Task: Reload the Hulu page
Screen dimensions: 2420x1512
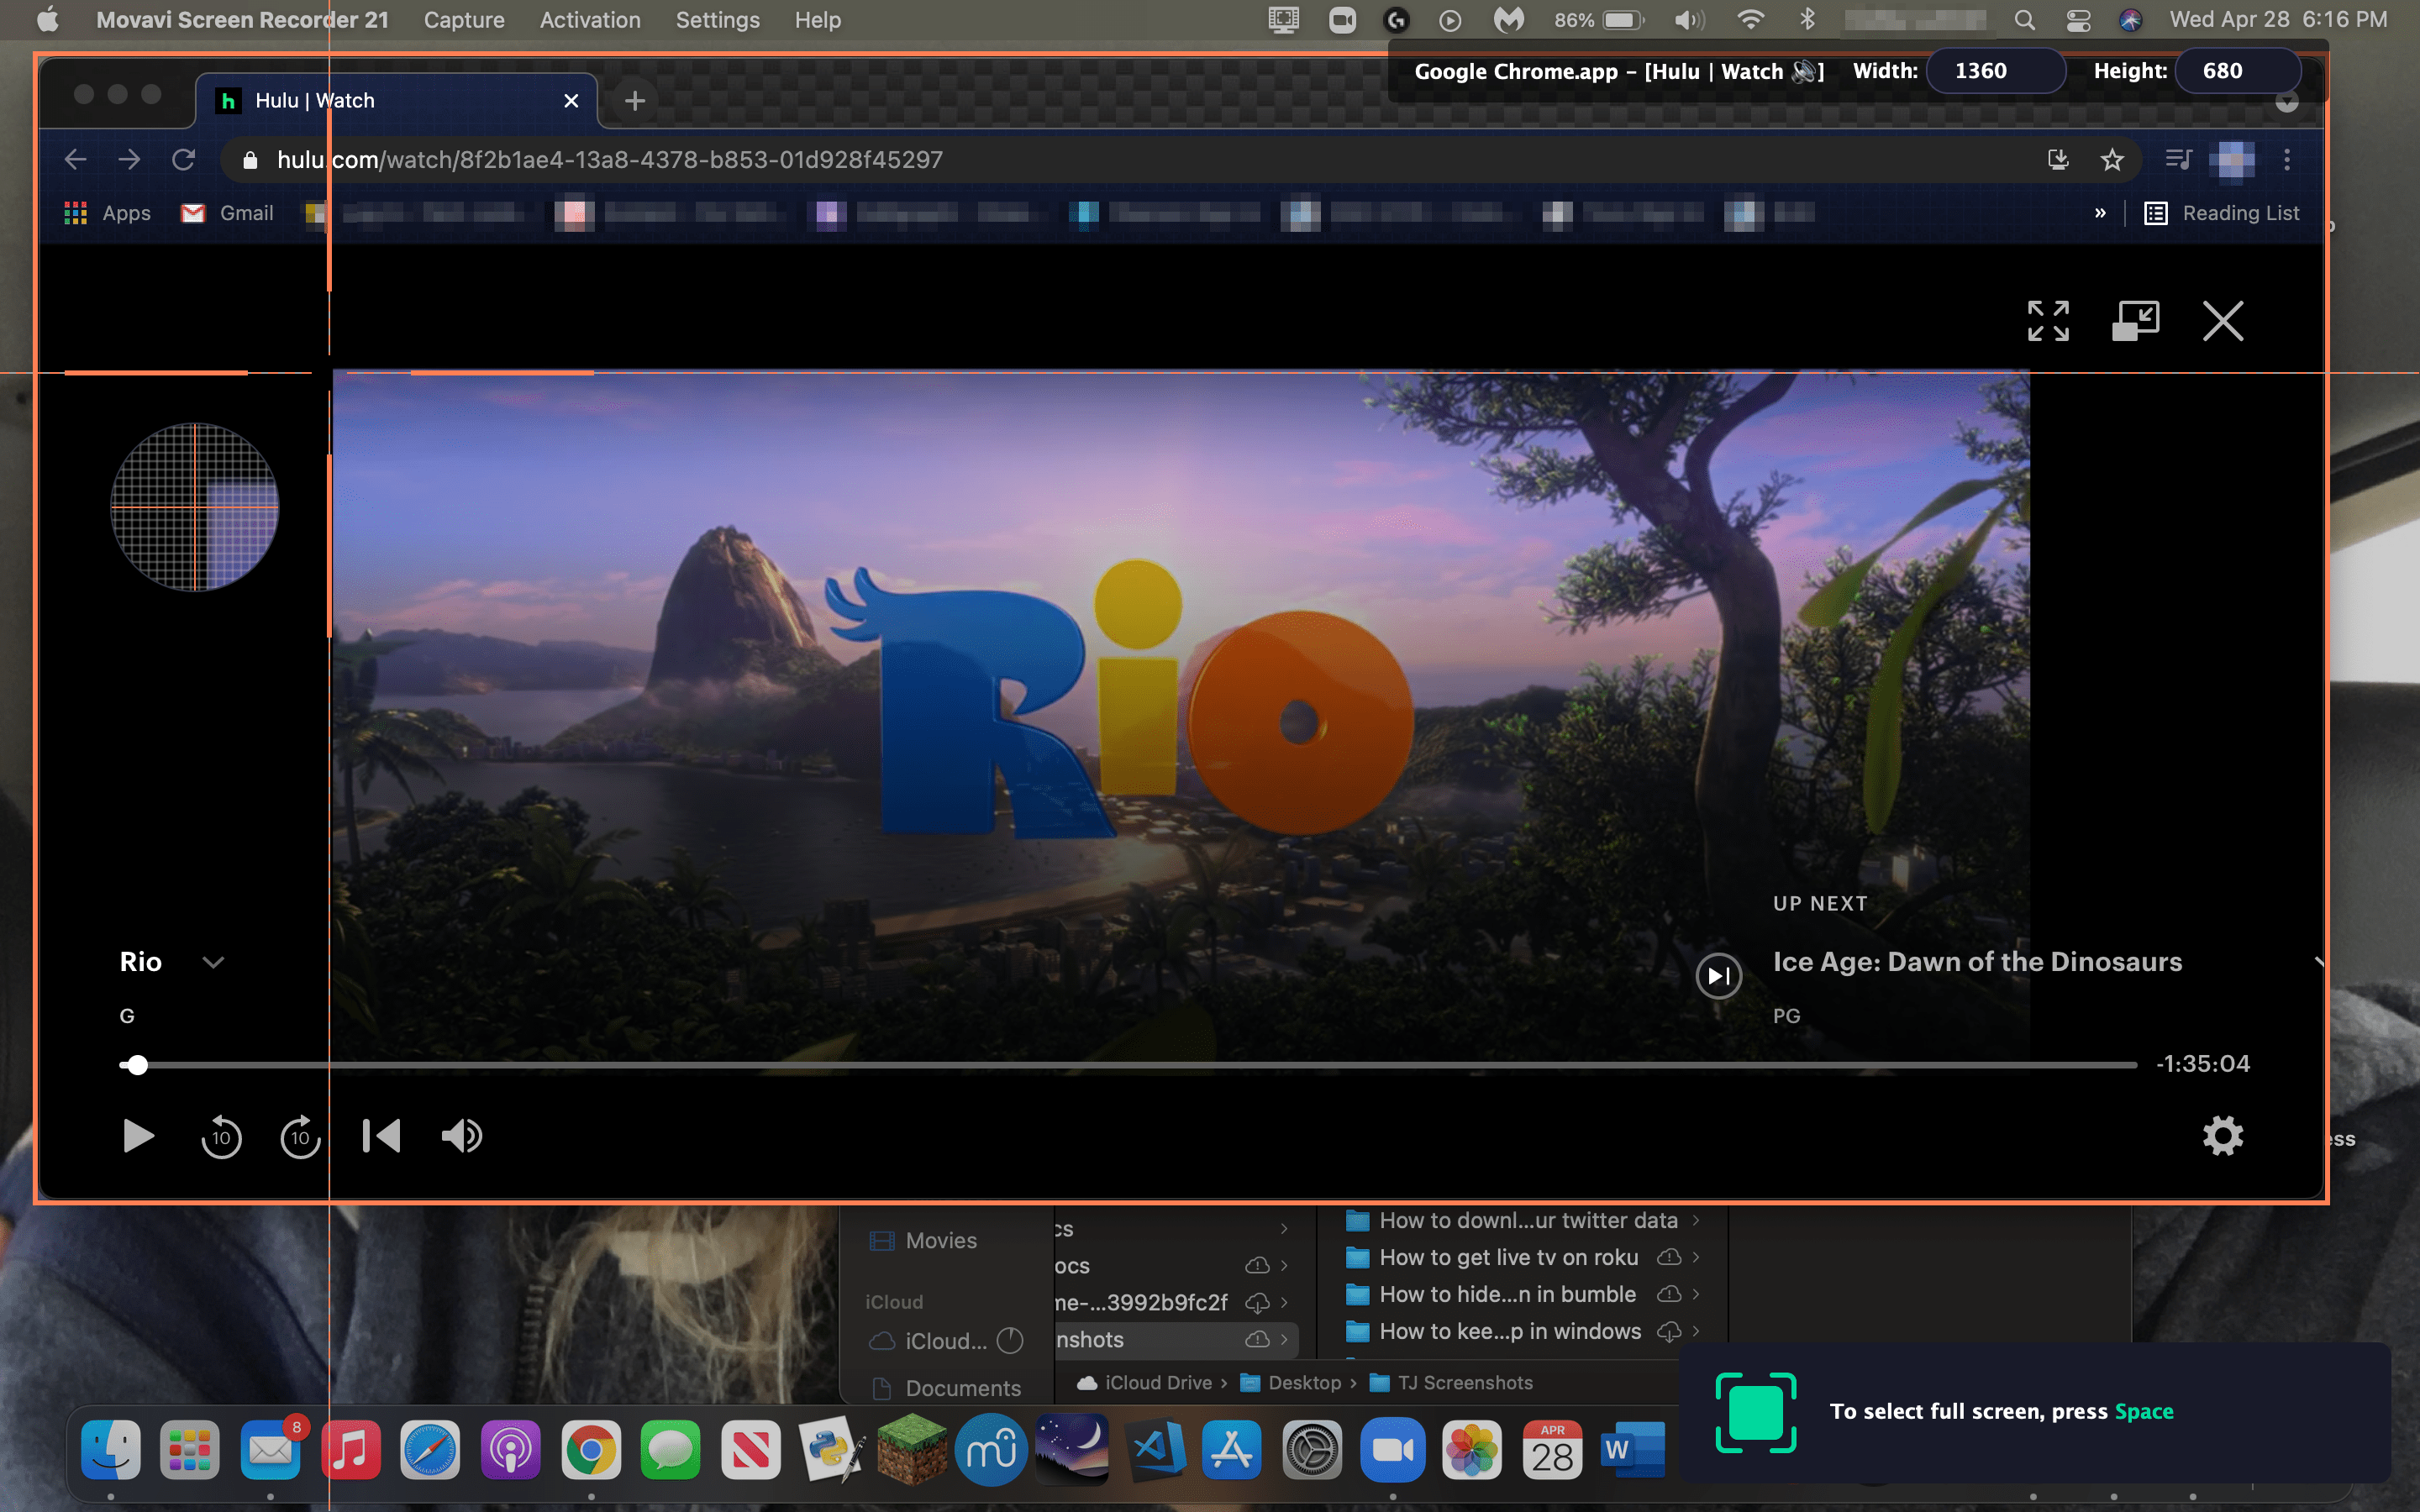Action: pos(183,160)
